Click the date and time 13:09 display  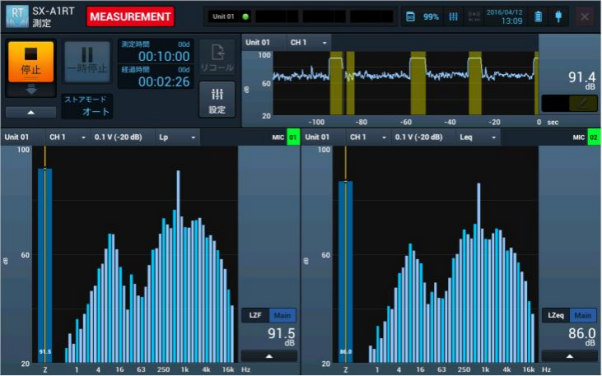coord(504,17)
